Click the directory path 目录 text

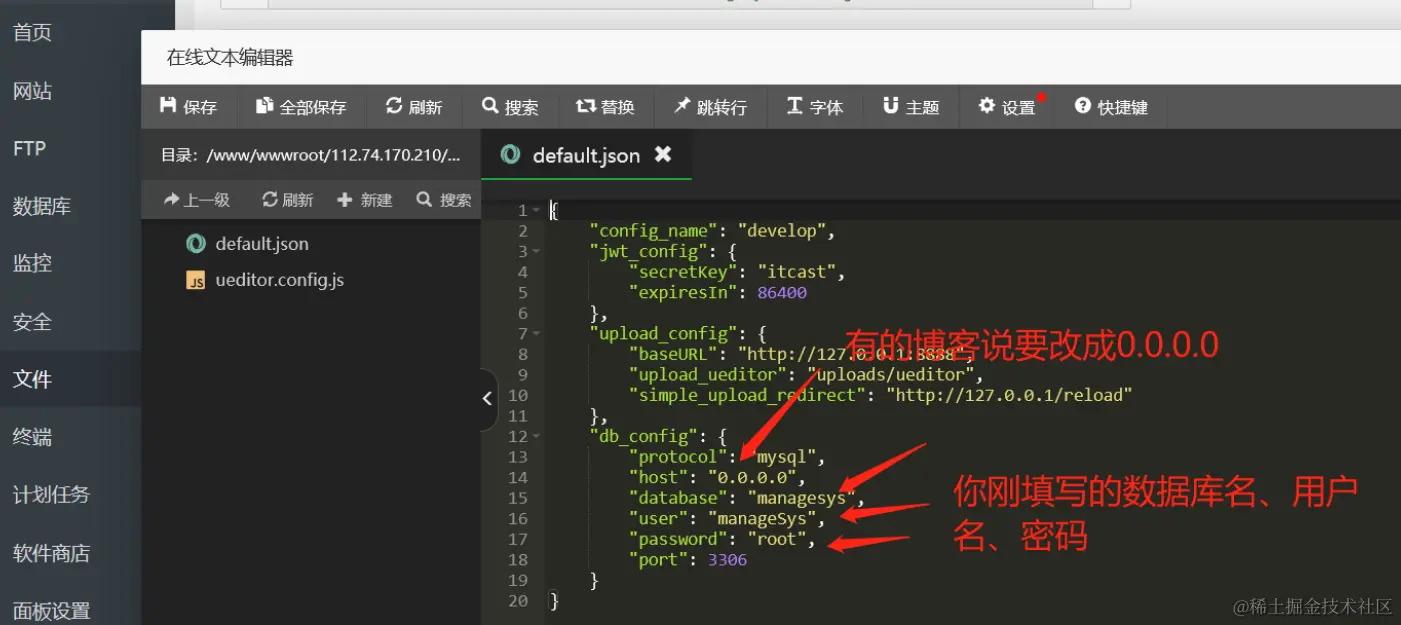[310, 155]
